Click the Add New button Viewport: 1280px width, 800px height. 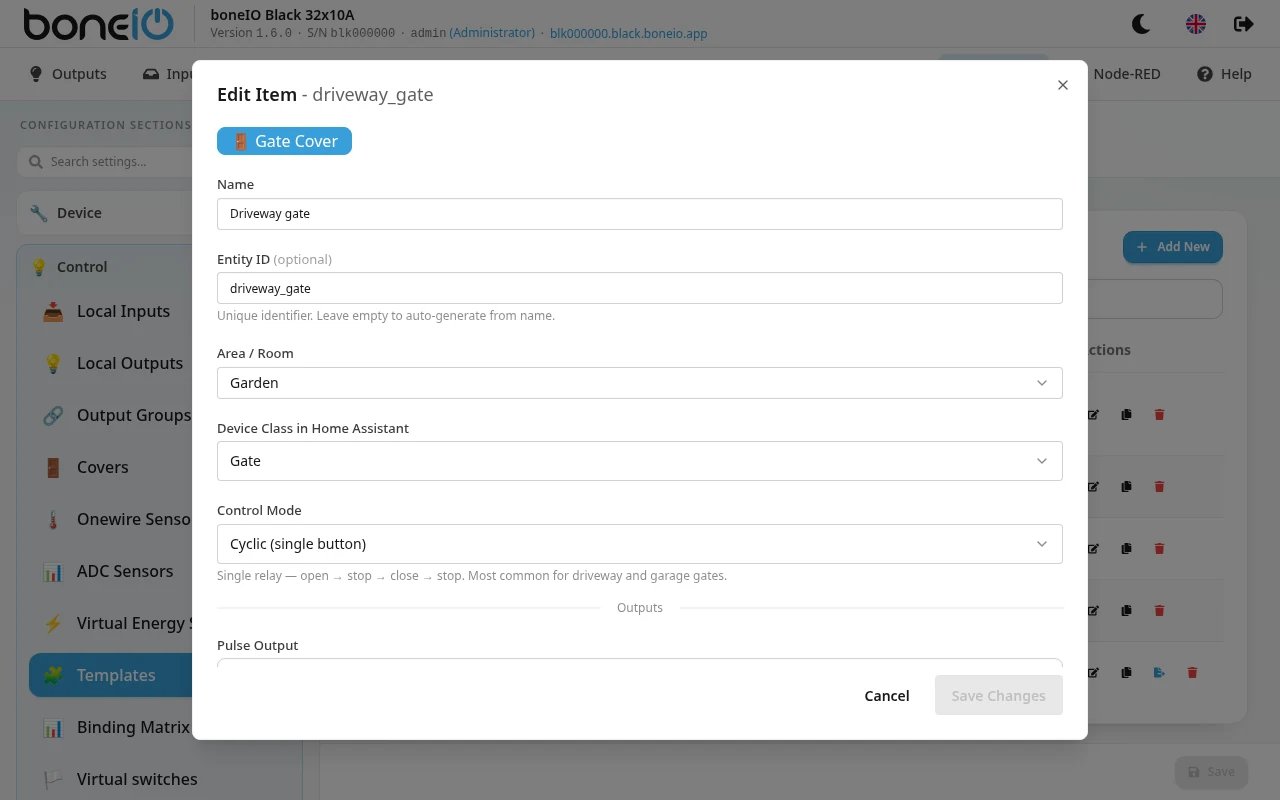point(1172,247)
